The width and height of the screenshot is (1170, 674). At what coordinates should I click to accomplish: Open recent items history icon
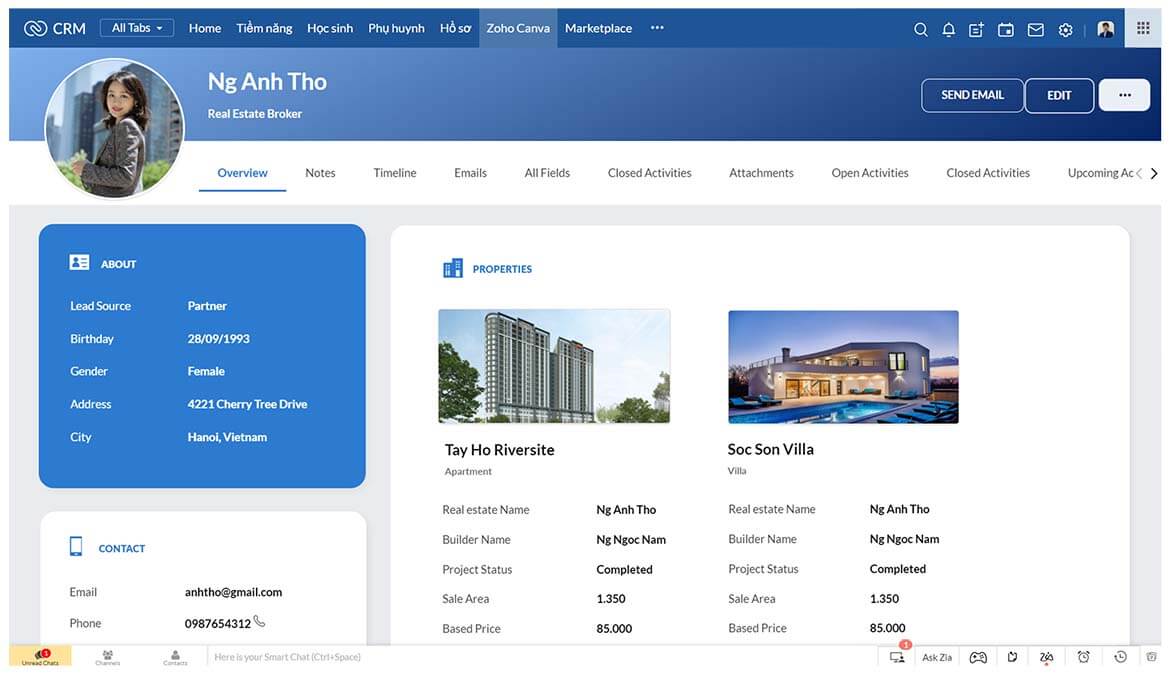1120,657
